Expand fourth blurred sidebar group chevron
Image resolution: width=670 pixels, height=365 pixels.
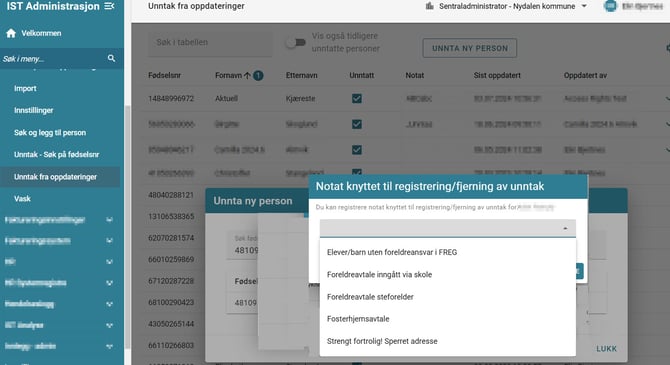point(109,283)
